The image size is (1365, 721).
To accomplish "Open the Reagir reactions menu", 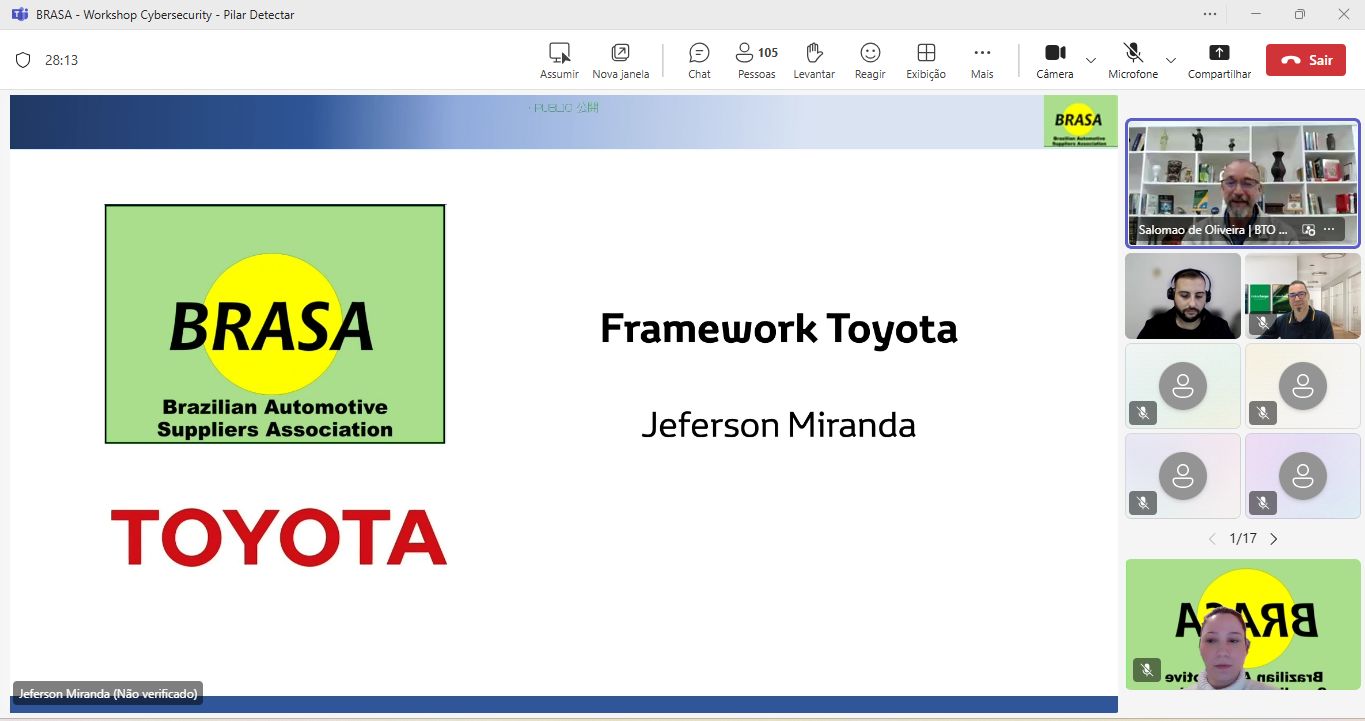I will 870,53.
